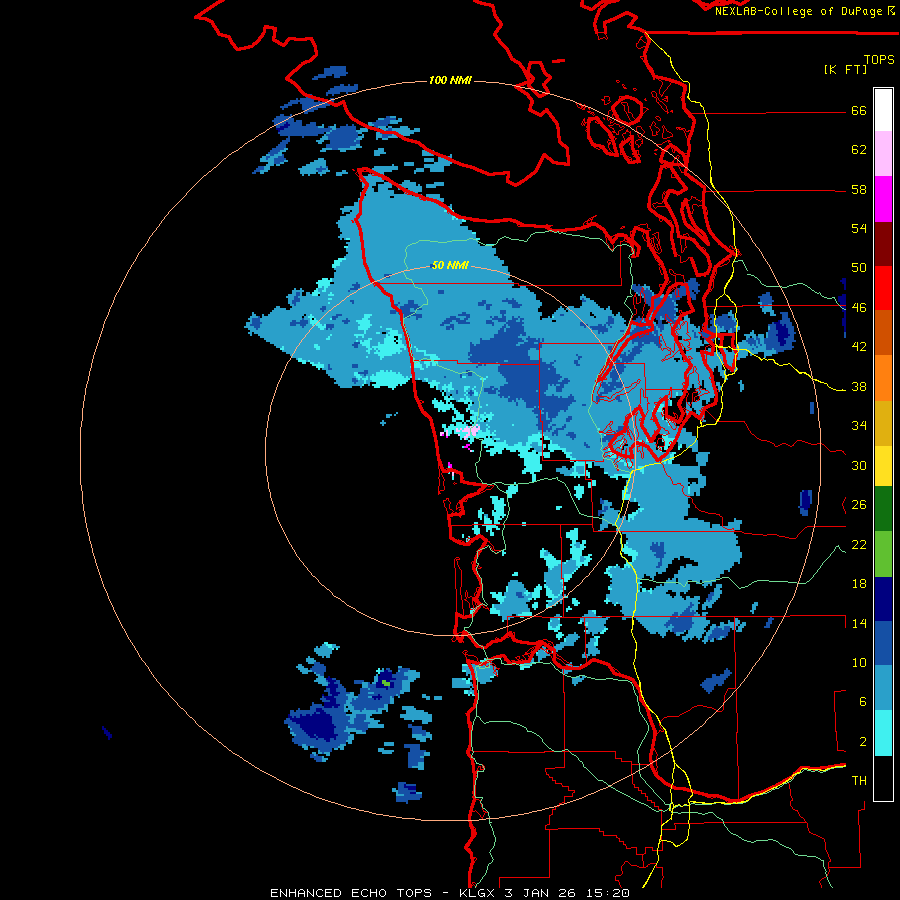Select the medium blue legend swatch
This screenshot has width=900, height=900.
coord(883,643)
